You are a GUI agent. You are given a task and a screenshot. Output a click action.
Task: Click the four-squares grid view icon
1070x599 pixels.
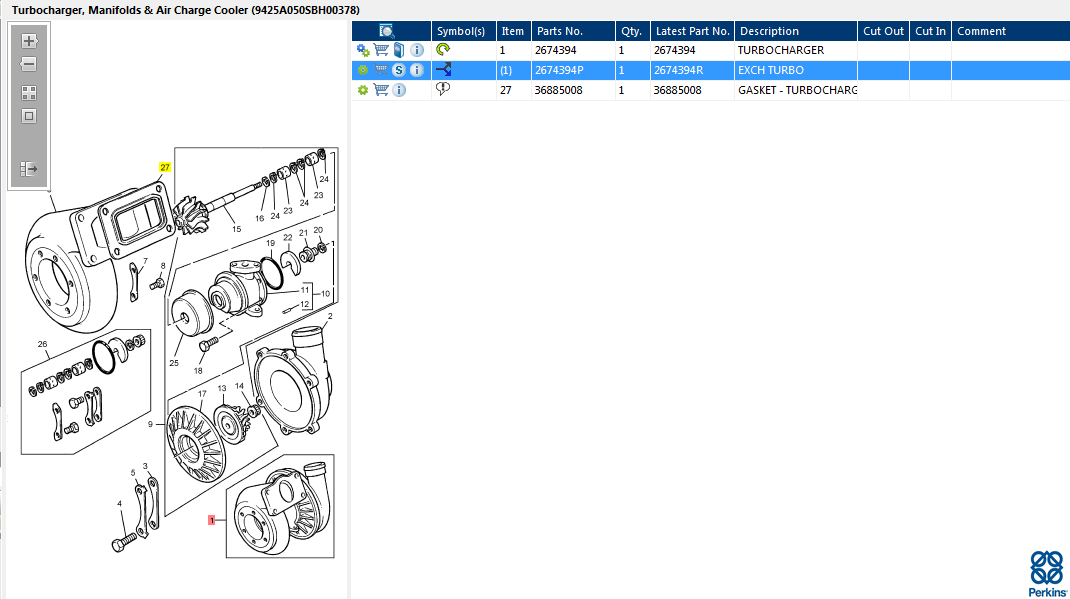(x=29, y=93)
